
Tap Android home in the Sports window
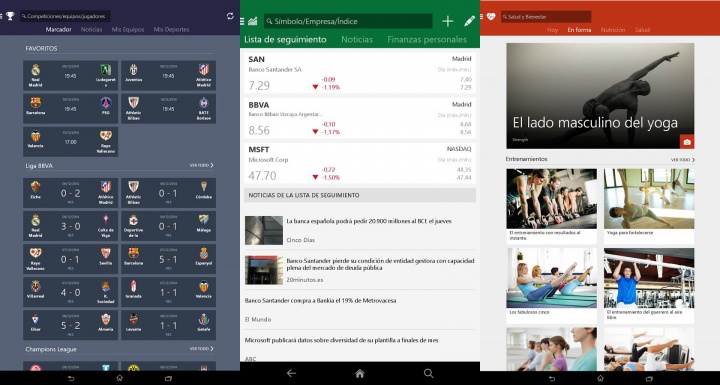[x=119, y=378]
